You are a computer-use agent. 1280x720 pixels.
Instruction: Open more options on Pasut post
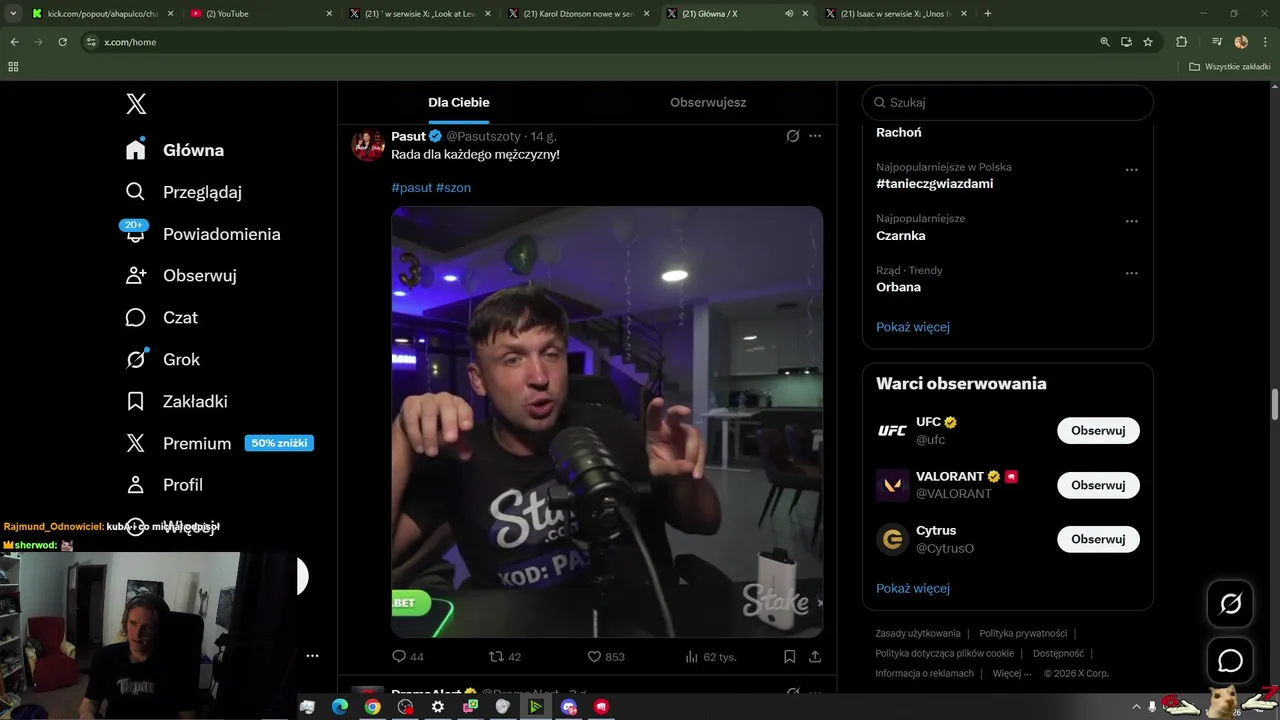(815, 136)
